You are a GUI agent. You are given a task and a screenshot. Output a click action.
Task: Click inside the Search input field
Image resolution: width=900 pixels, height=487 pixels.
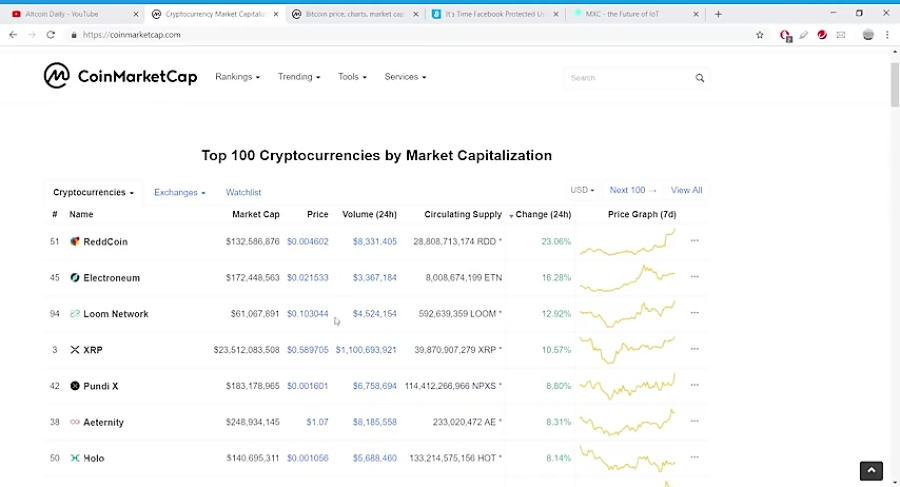click(x=629, y=78)
